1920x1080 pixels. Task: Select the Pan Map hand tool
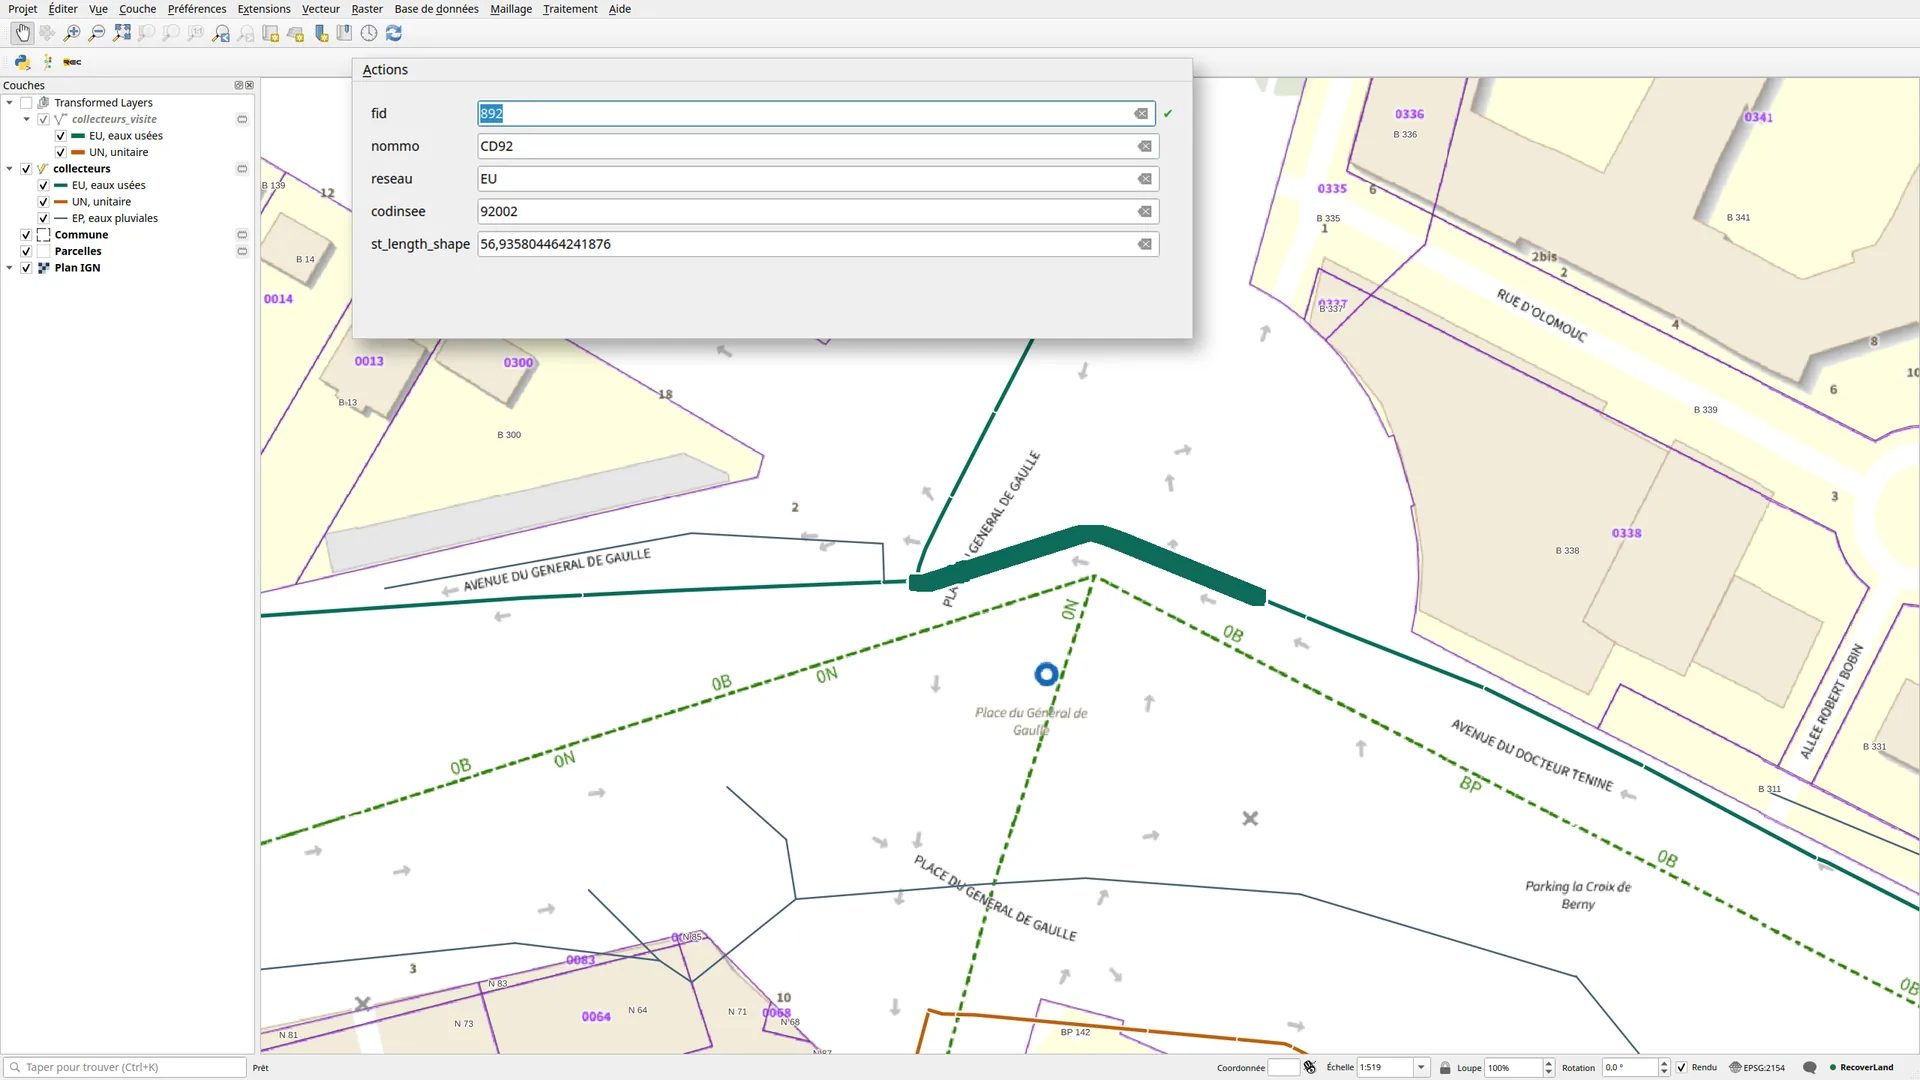click(x=22, y=33)
